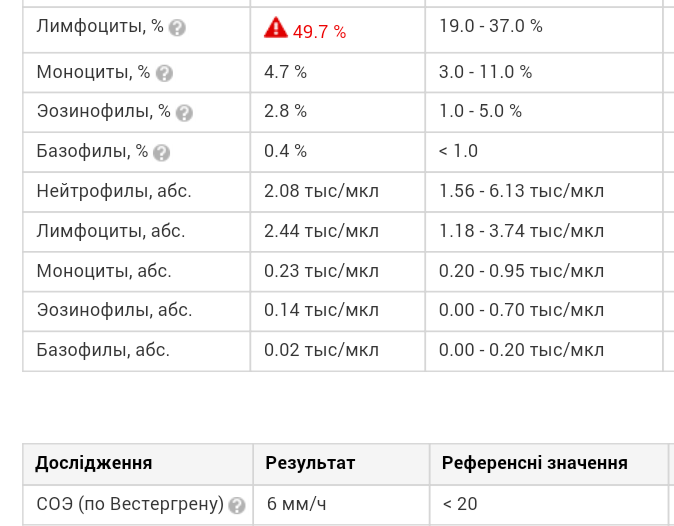Click the Базофилы, абс. row label

point(103,350)
